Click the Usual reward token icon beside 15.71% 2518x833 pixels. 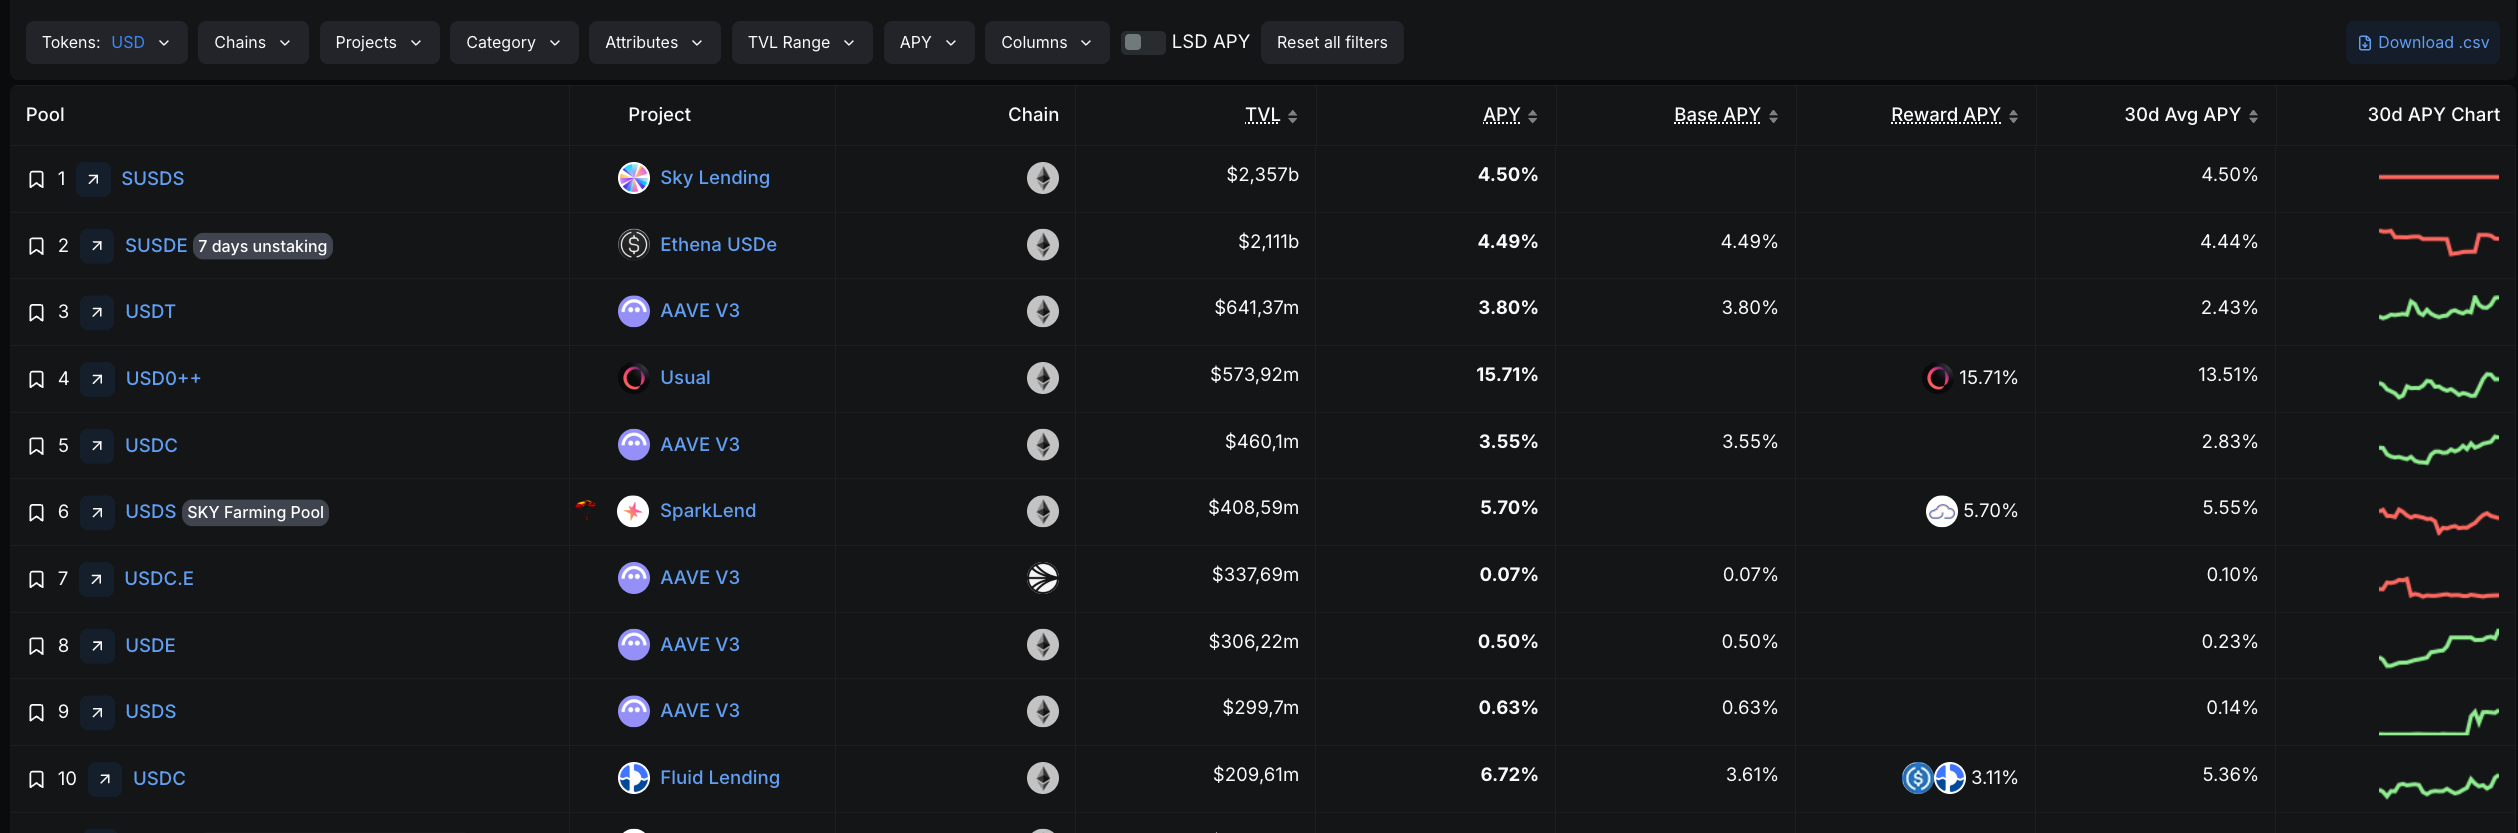pyautogui.click(x=1938, y=378)
